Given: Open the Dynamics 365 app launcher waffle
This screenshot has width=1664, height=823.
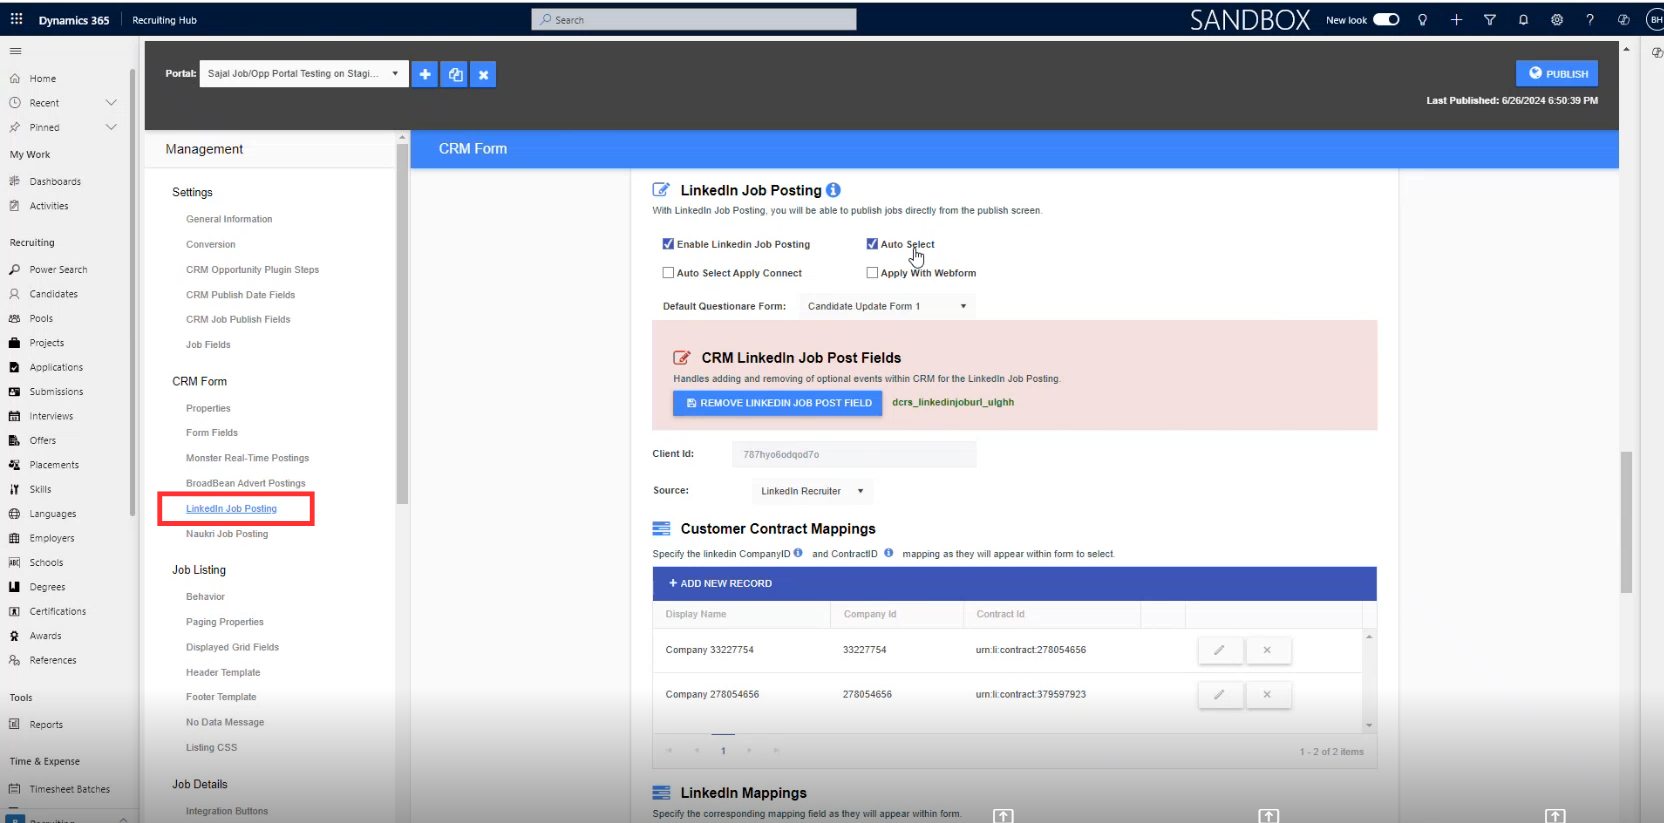Looking at the screenshot, I should coord(16,19).
